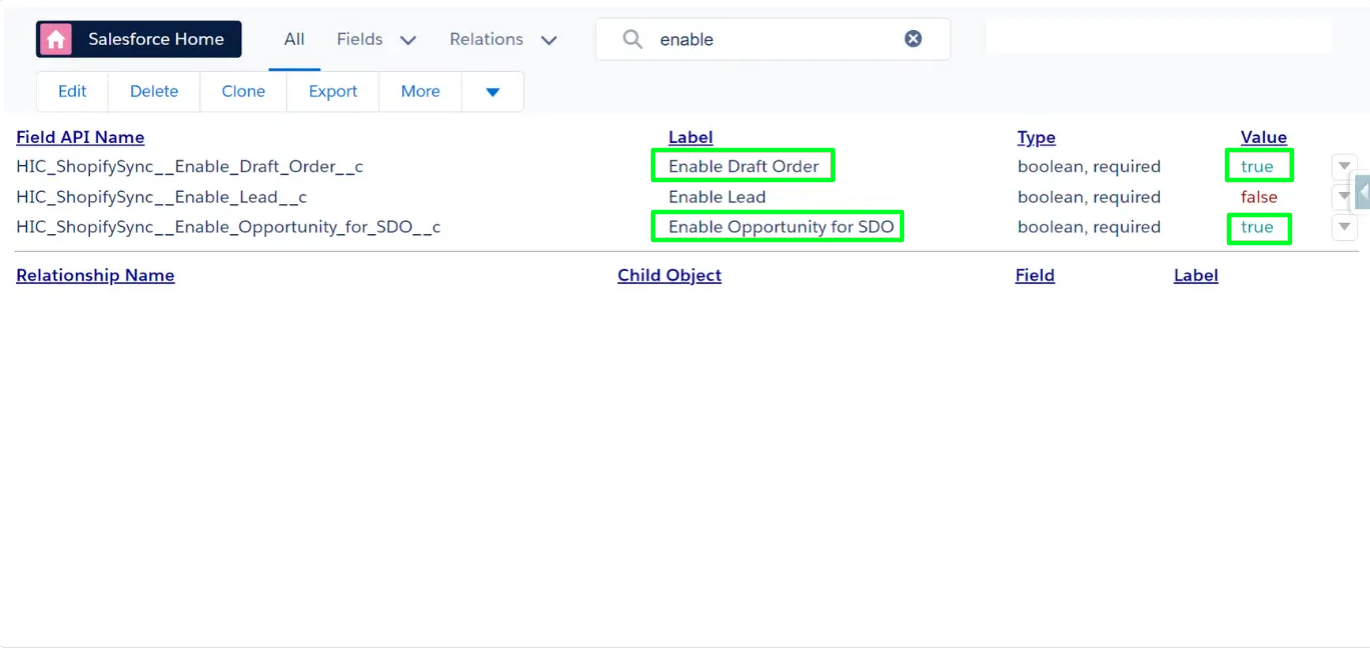Image resolution: width=1370 pixels, height=648 pixels.
Task: Click the Clone button
Action: [x=243, y=91]
